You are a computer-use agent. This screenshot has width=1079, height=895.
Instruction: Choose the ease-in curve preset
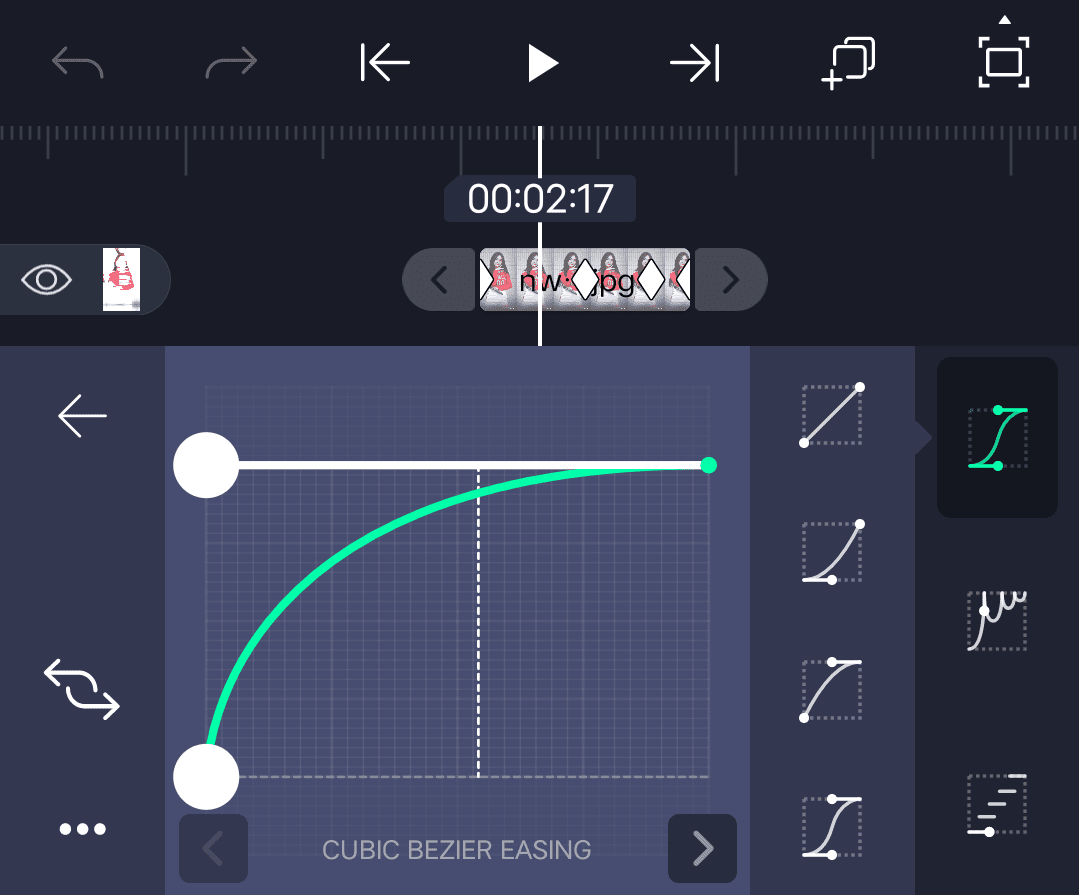832,552
